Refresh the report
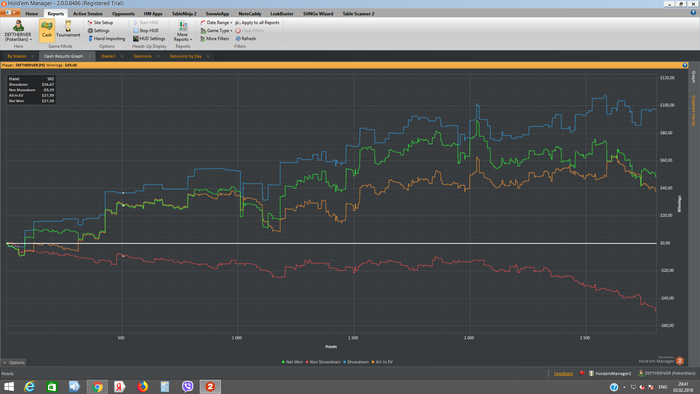 coord(246,38)
